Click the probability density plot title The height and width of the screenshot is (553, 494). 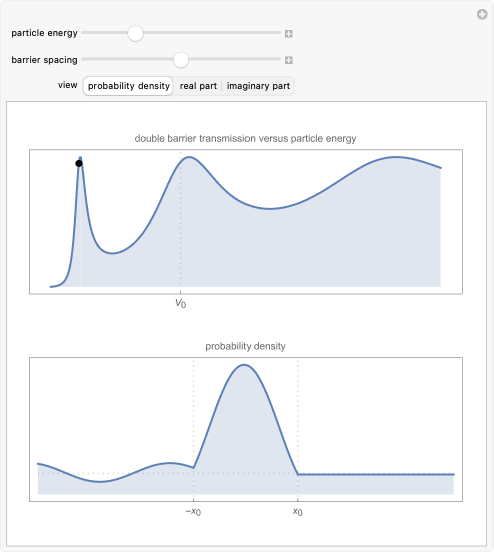245,346
